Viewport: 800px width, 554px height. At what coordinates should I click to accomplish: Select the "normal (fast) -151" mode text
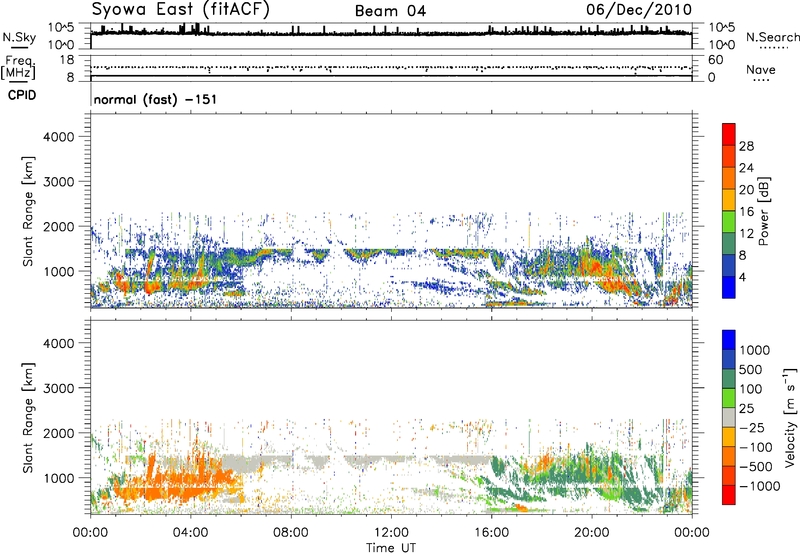[155, 99]
